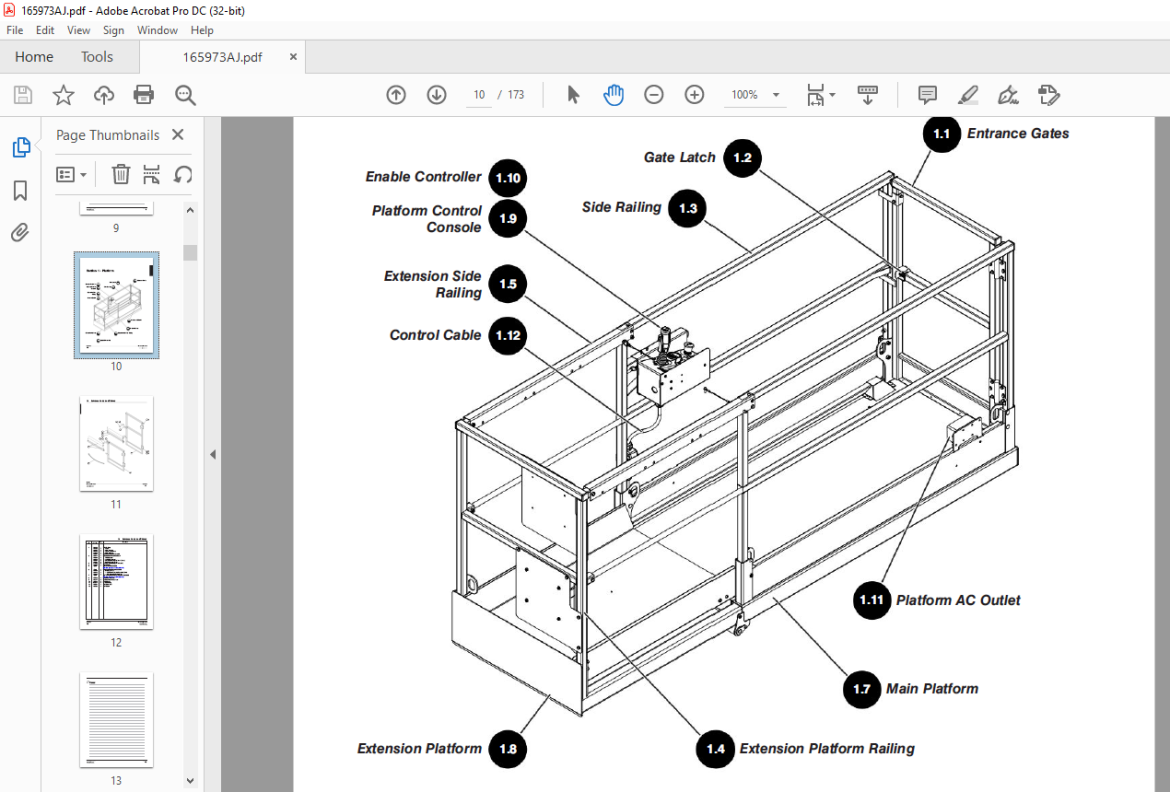Image resolution: width=1170 pixels, height=792 pixels.
Task: Open thumbnail options dropdown menu
Action: (x=72, y=175)
